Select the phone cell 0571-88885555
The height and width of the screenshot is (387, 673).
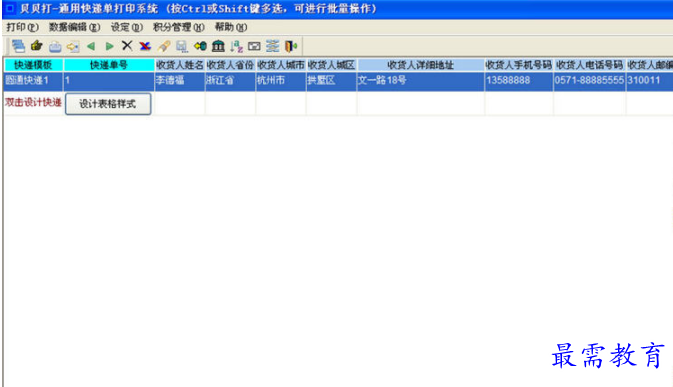590,81
